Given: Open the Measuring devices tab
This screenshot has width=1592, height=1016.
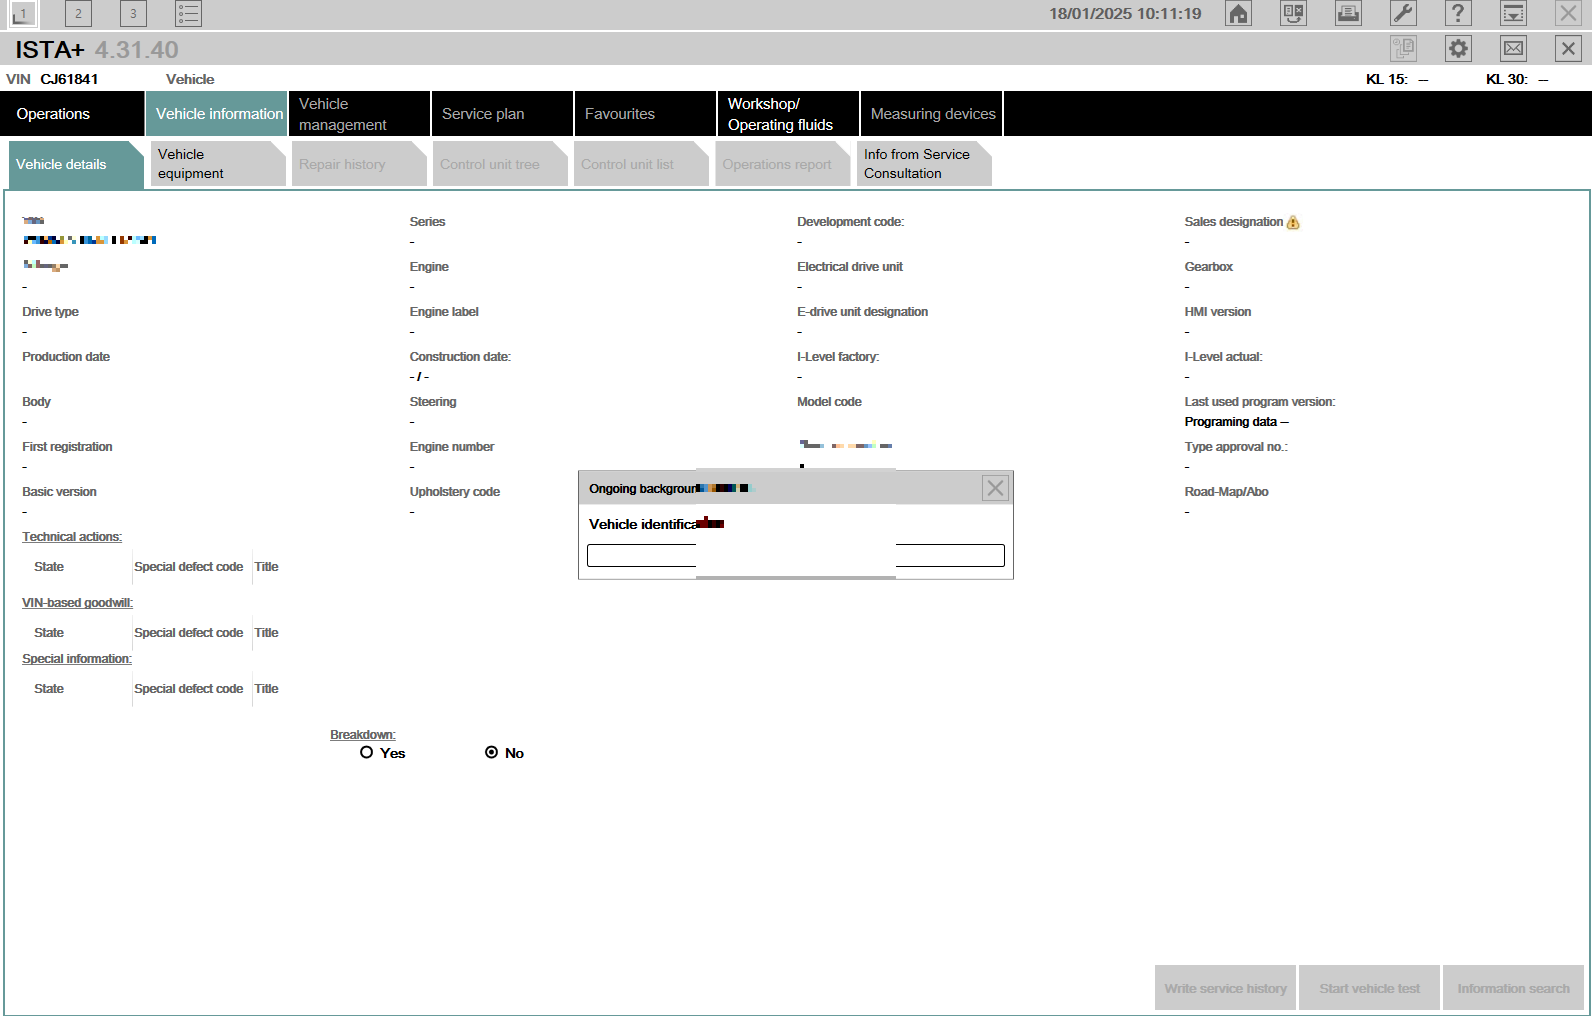Looking at the screenshot, I should 932,114.
